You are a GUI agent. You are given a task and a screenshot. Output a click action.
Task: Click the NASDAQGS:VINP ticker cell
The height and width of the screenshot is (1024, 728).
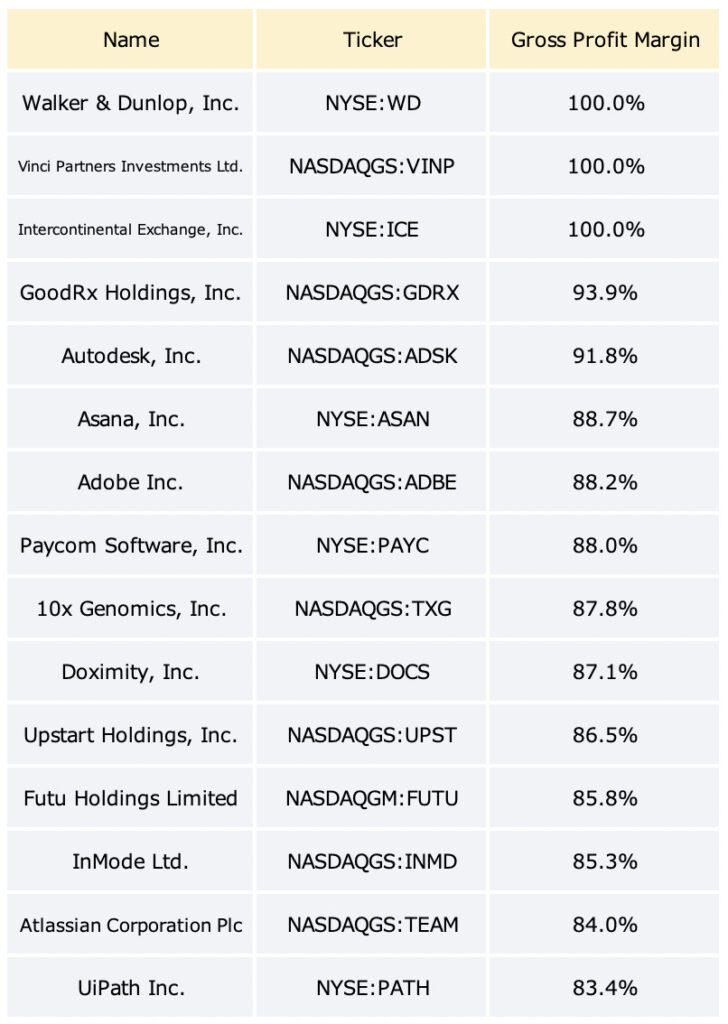coord(371,166)
